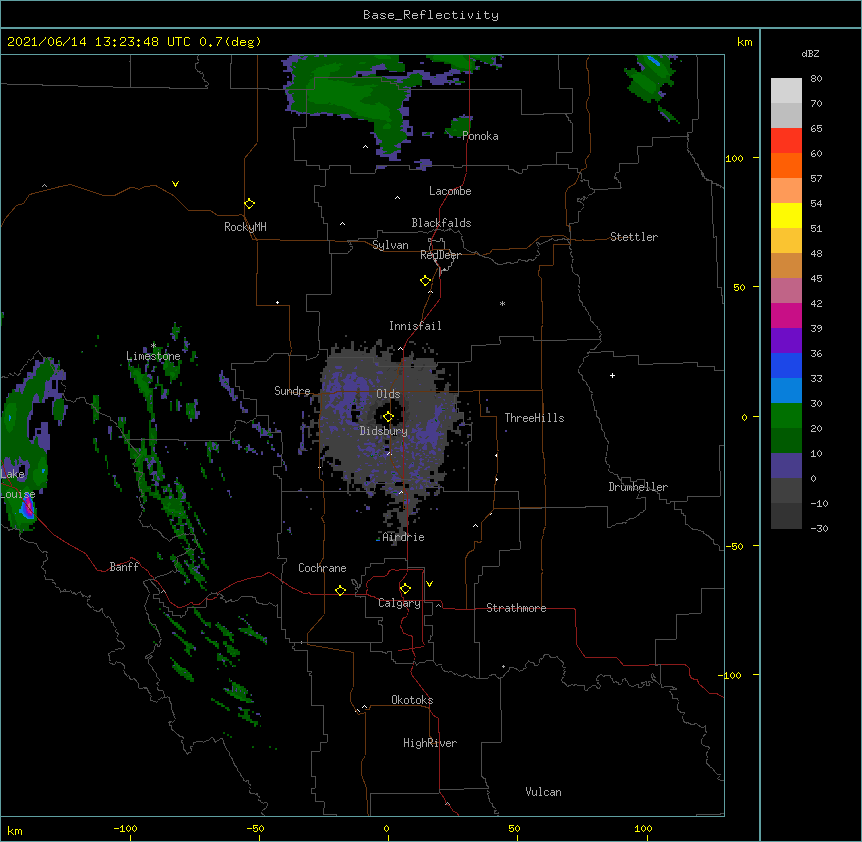The width and height of the screenshot is (862, 842).
Task: Click the Base_Reflectivity title
Action: (x=431, y=15)
